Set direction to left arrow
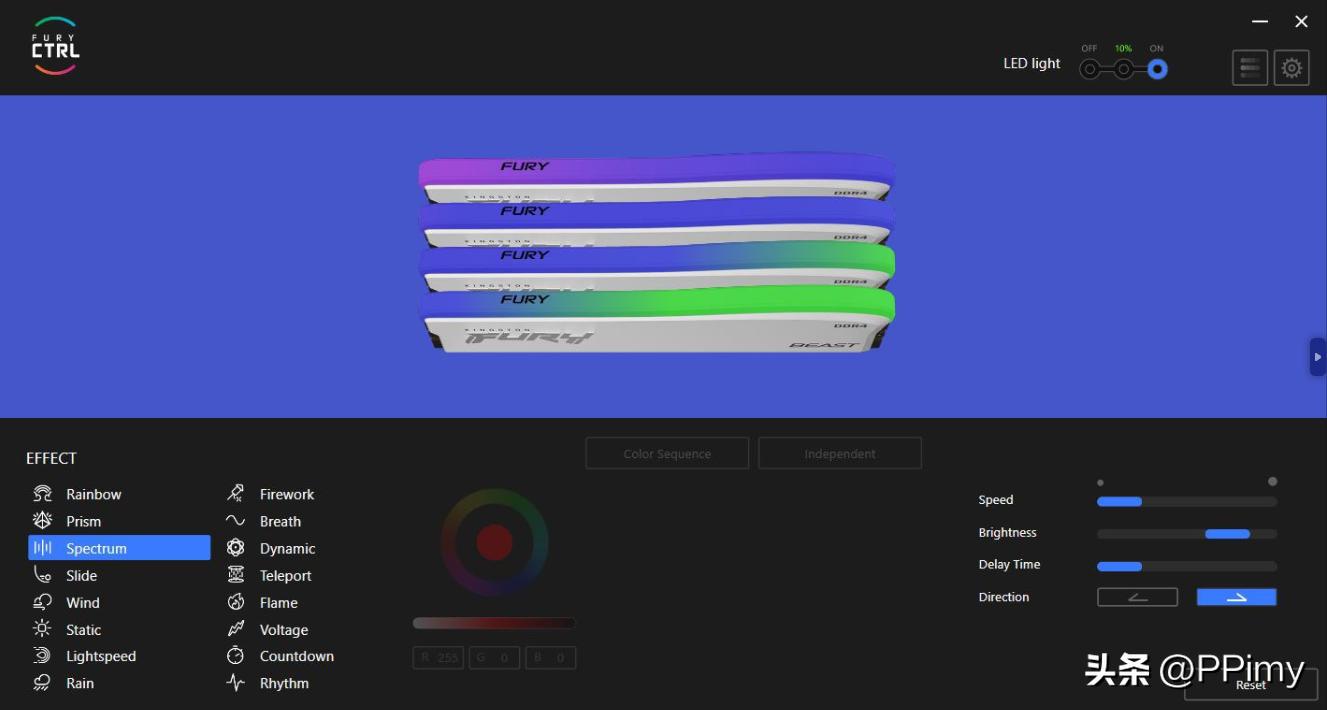The image size is (1327, 710). point(1137,597)
